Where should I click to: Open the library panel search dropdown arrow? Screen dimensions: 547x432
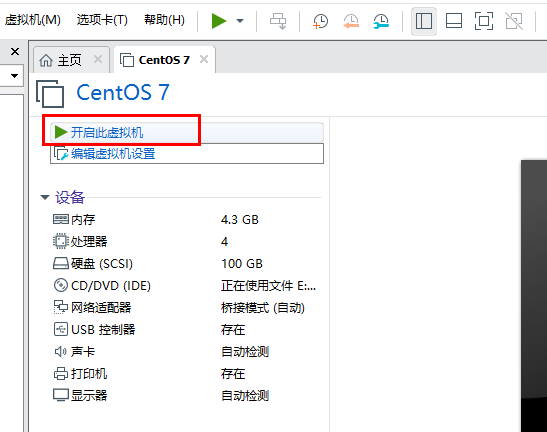coord(14,76)
